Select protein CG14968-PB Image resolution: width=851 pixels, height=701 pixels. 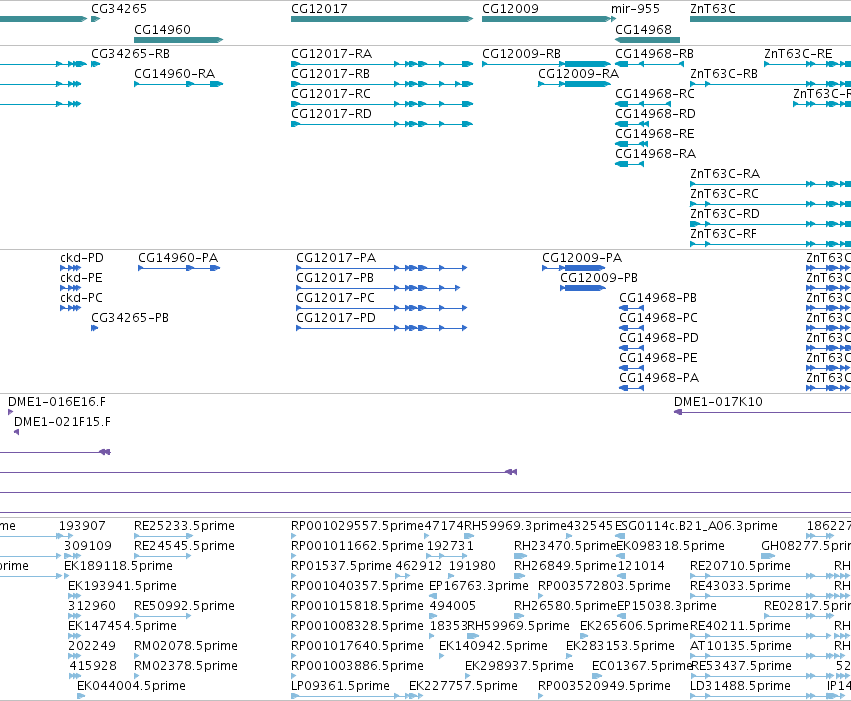658,298
